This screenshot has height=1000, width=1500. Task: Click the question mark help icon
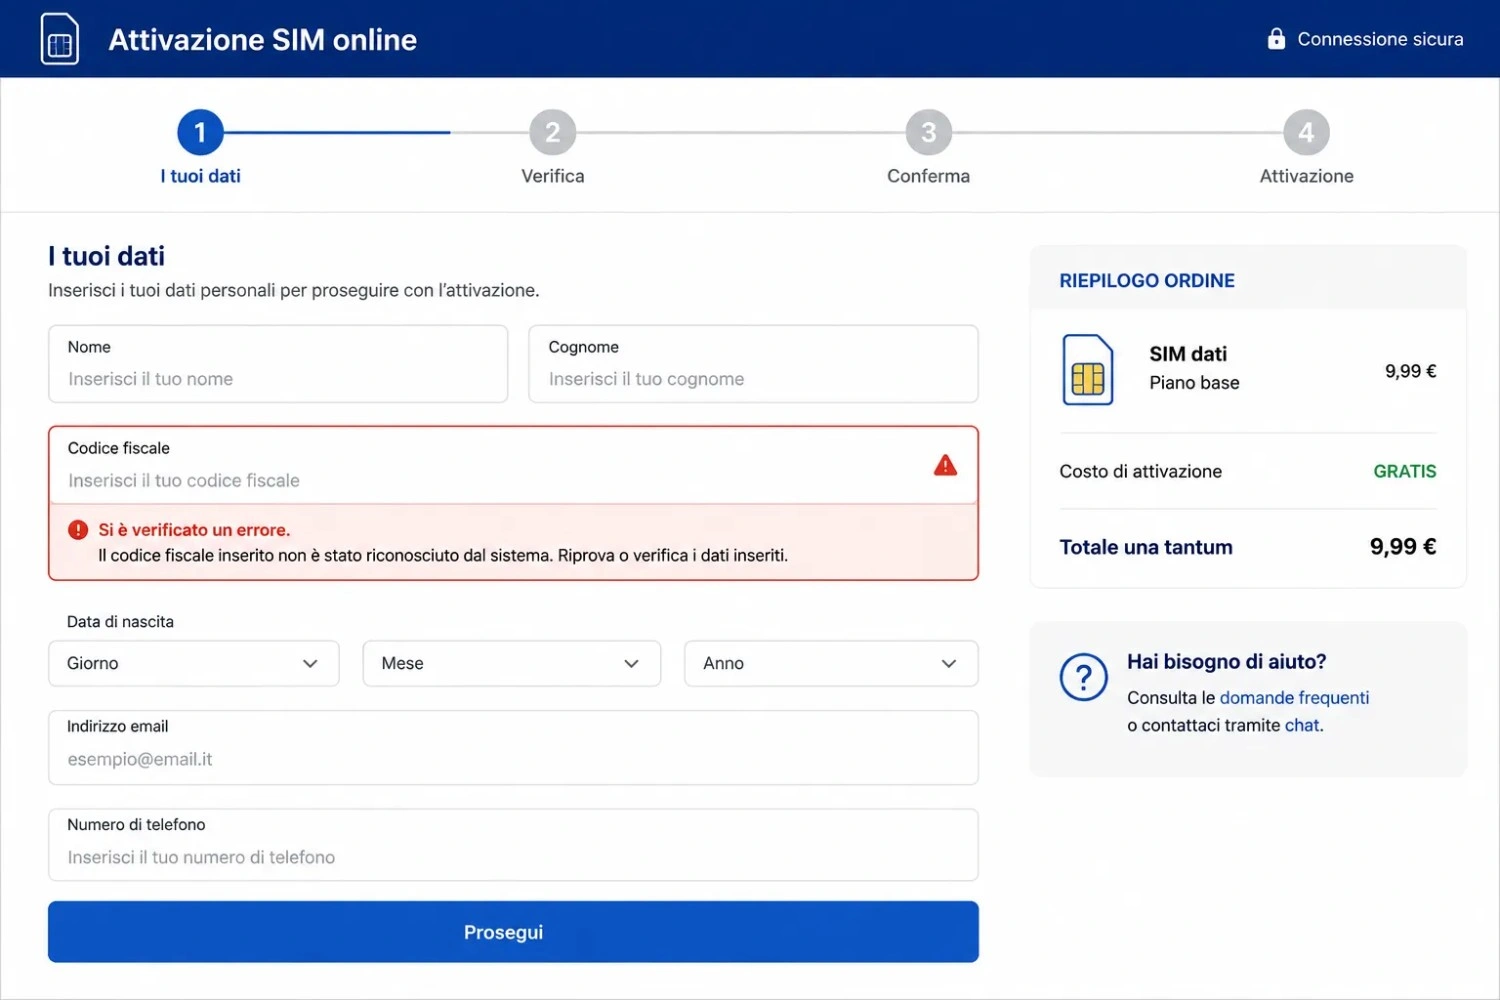(x=1084, y=677)
